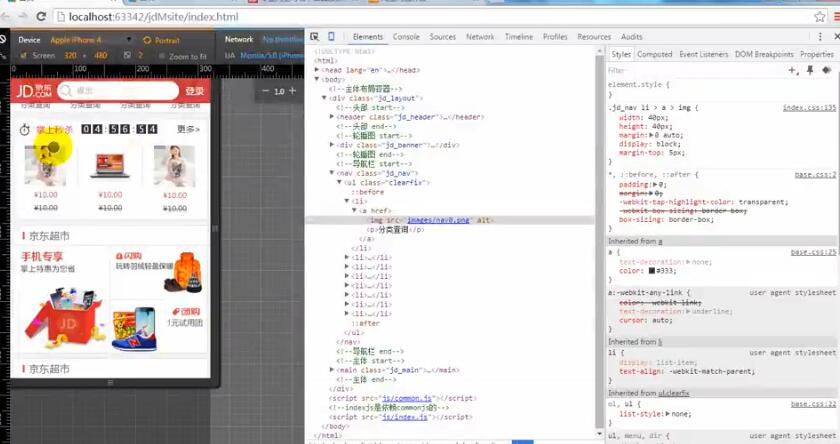Activate the inspect element picker icon
Image resolution: width=840 pixels, height=444 pixels.
click(315, 36)
